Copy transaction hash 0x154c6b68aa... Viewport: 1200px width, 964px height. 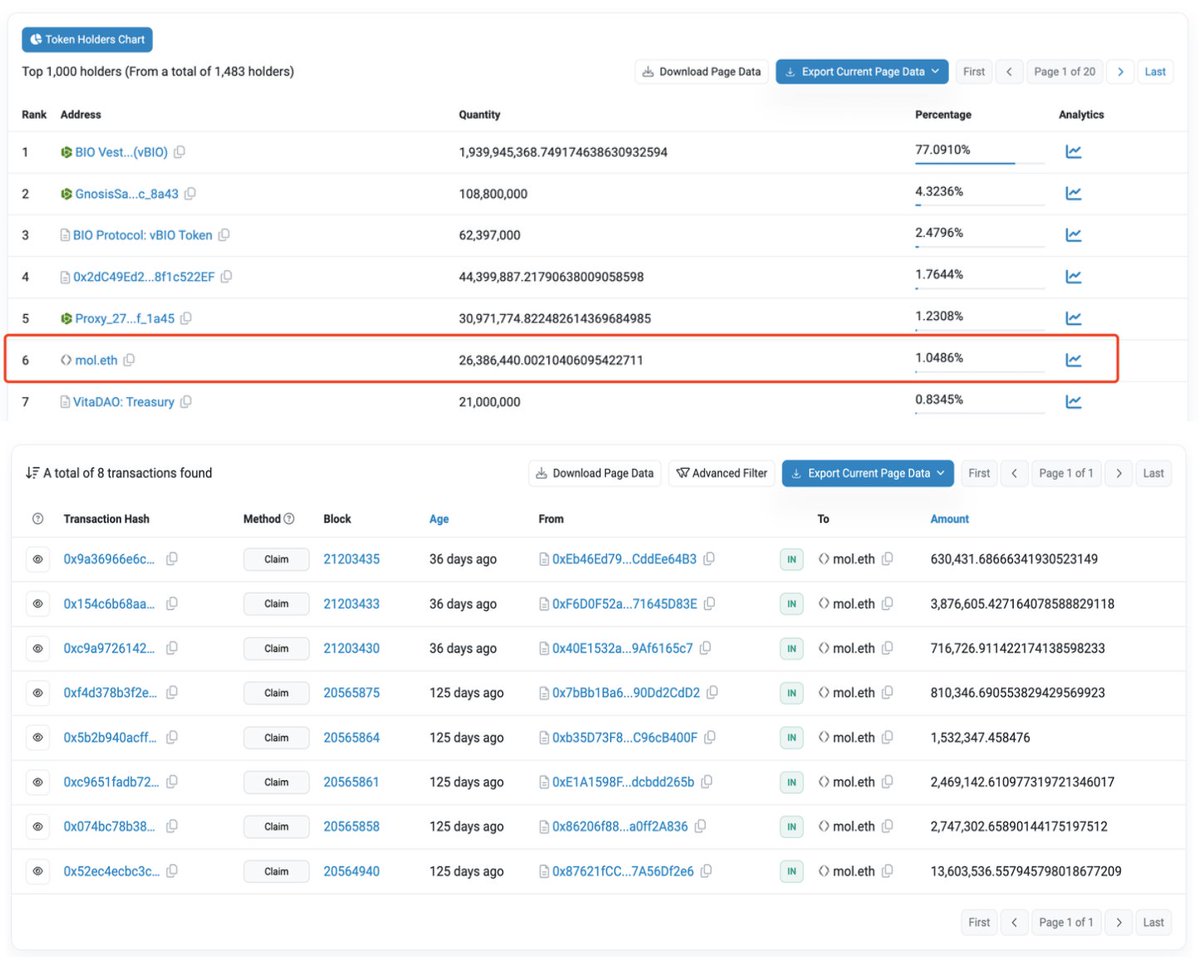pyautogui.click(x=172, y=604)
